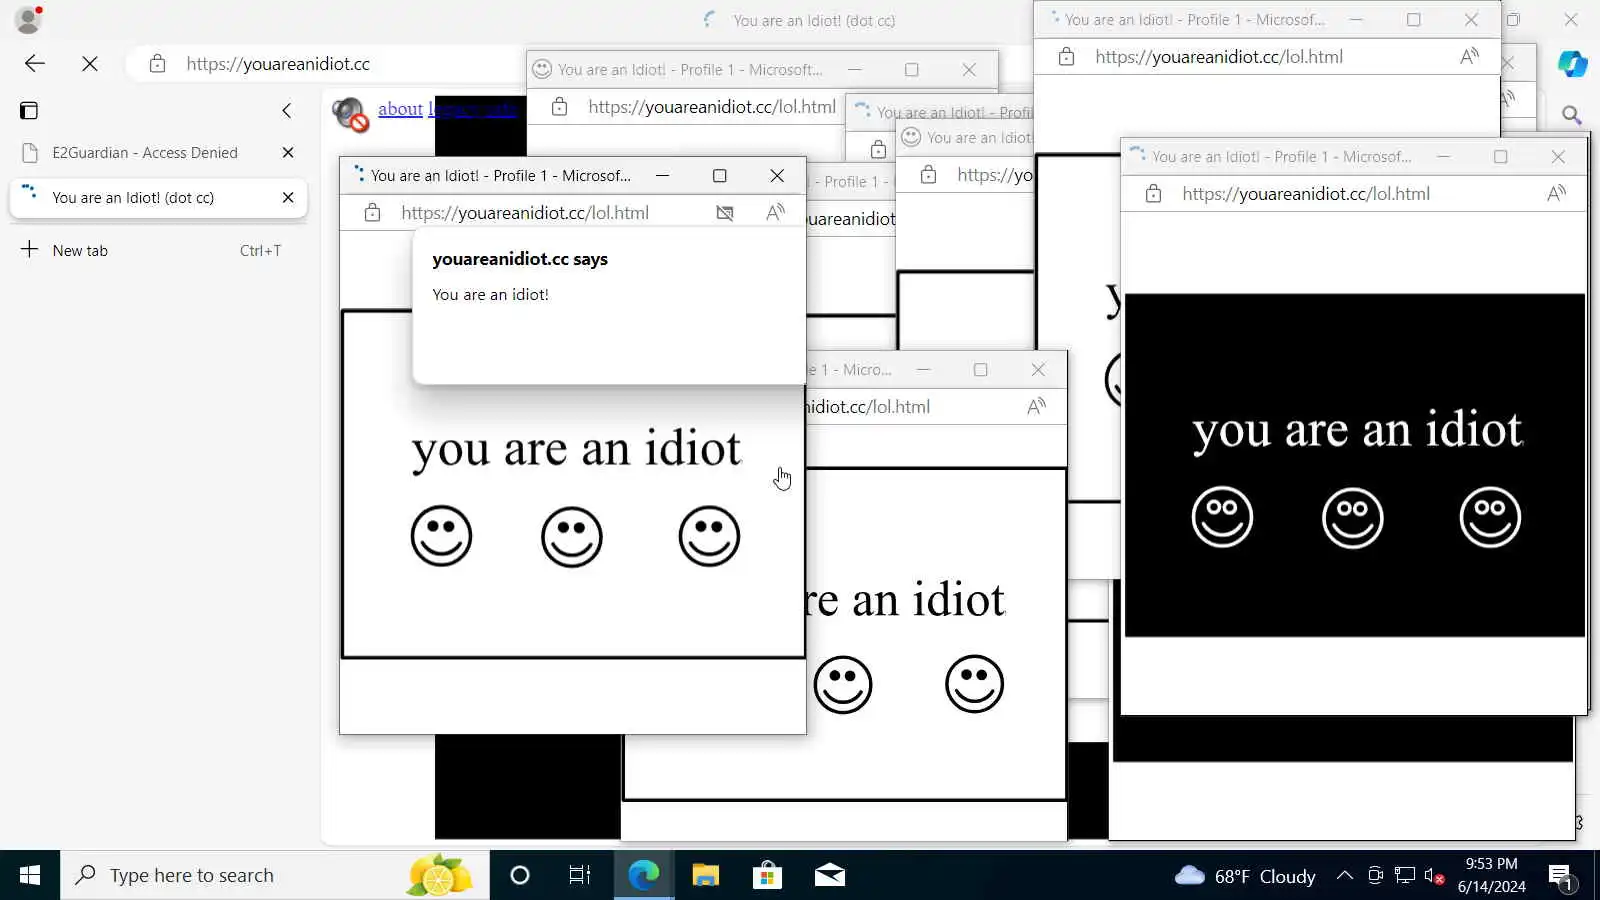Screen dimensions: 1600x900
Task: Click the URL in the top-right popup behind
Action: [x=1219, y=57]
